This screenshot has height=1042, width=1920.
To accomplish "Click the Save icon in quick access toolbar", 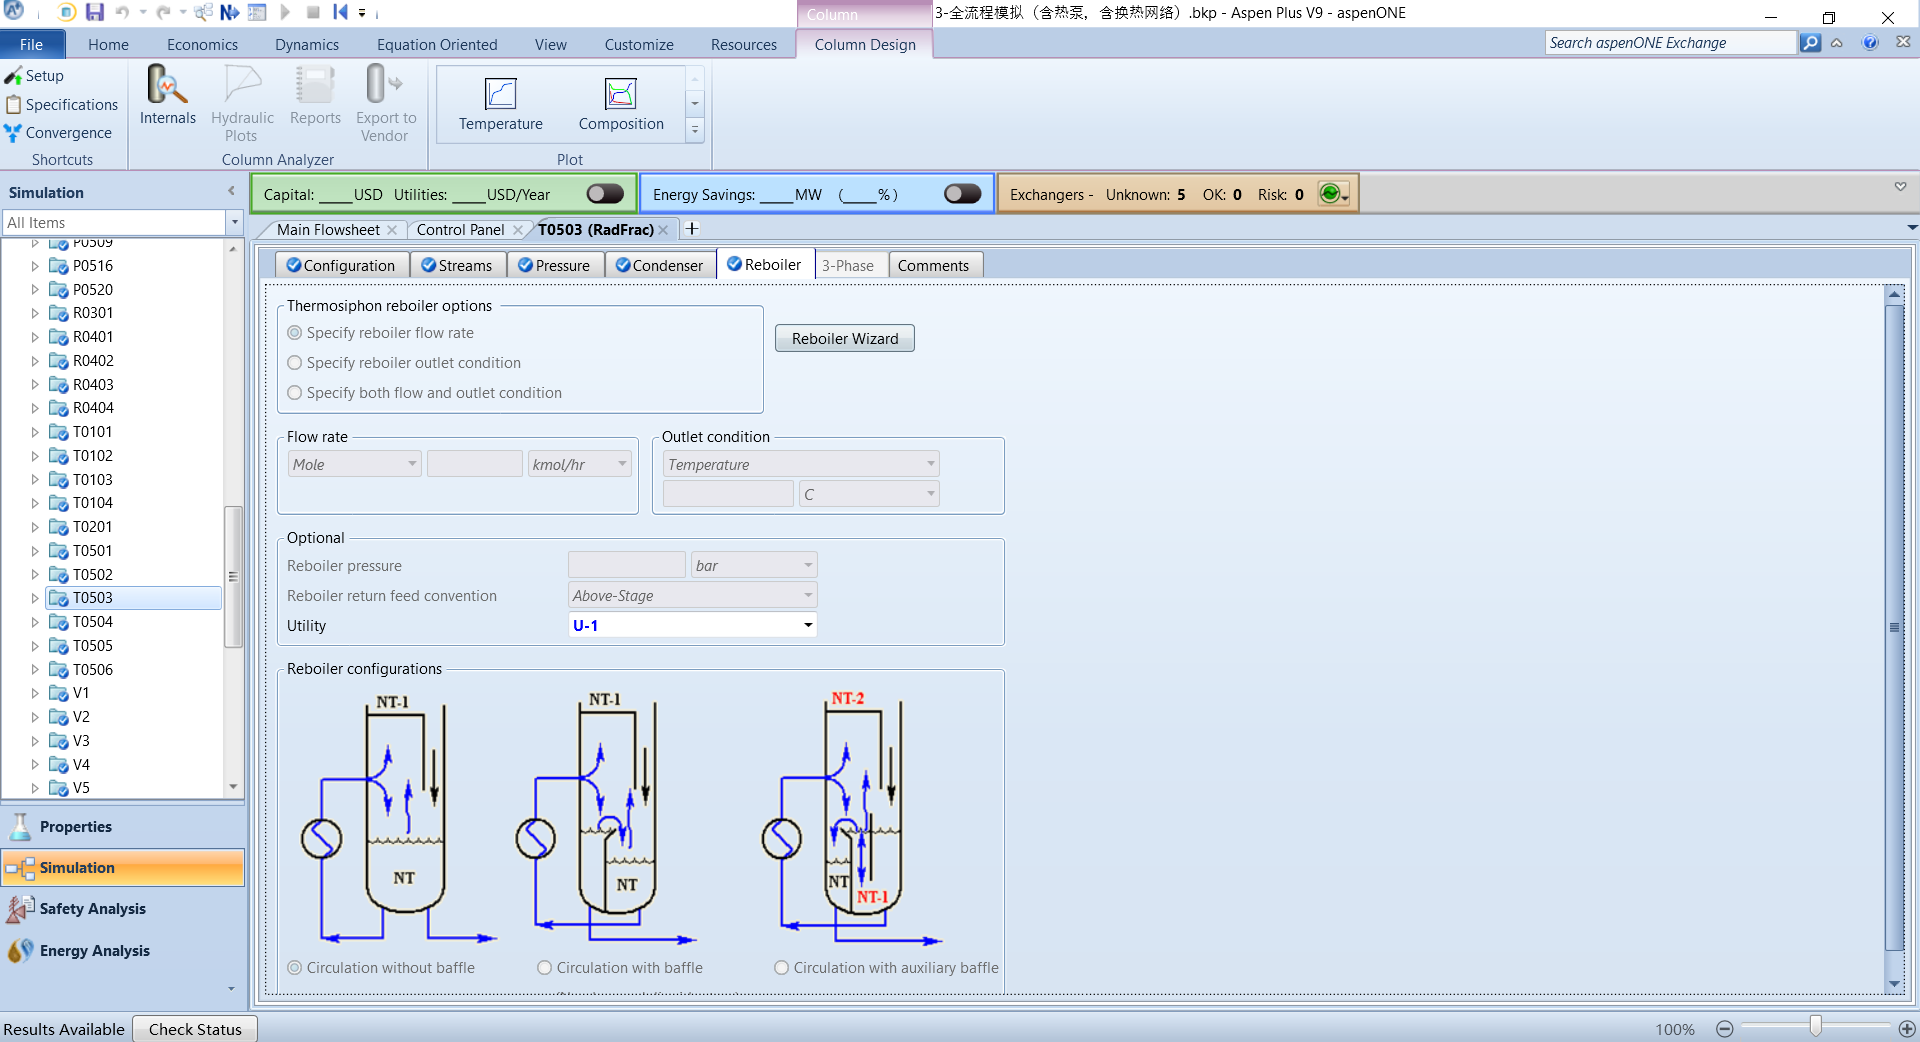I will click(94, 12).
